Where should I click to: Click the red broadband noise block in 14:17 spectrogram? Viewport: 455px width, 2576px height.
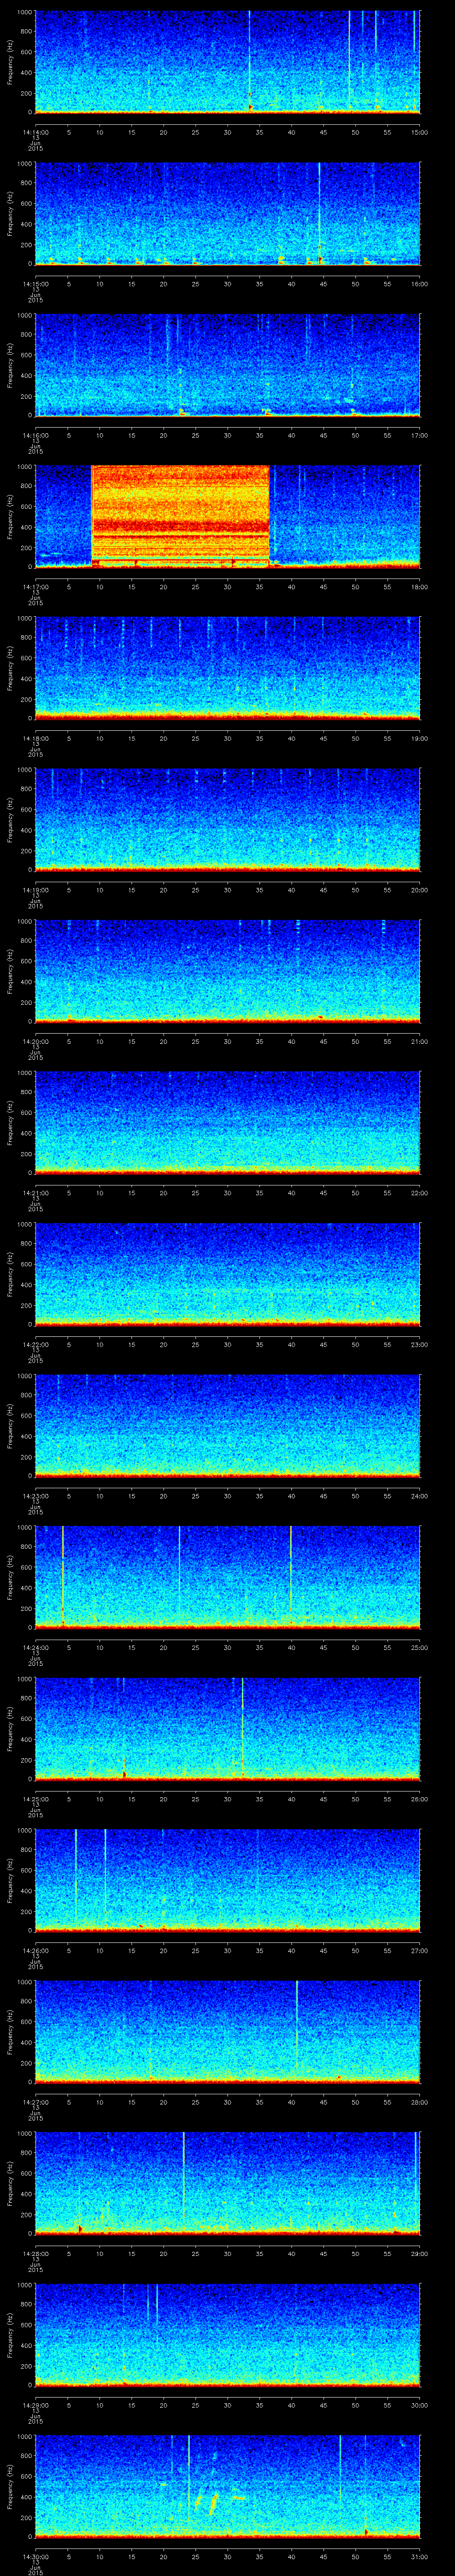tap(180, 515)
